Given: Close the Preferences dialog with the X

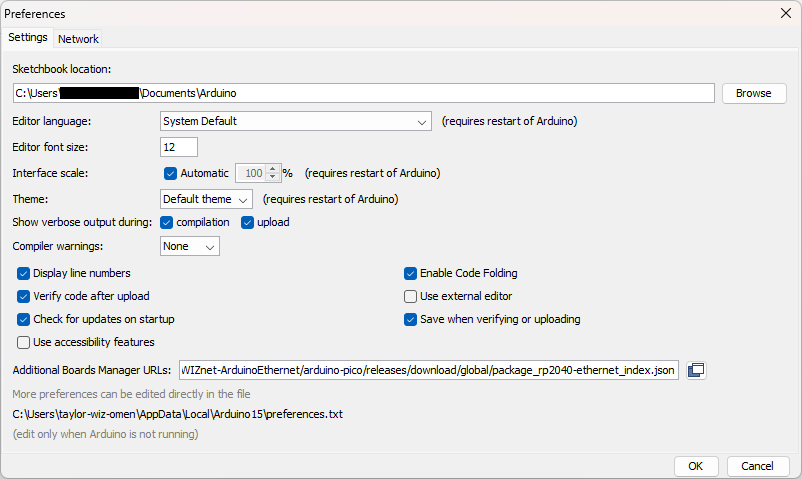Looking at the screenshot, I should 786,13.
